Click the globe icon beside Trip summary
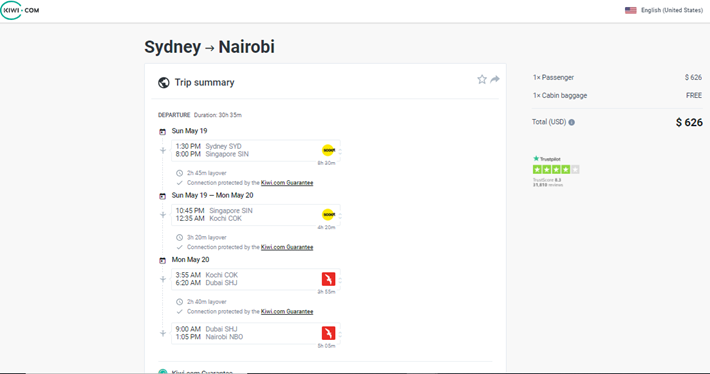 [163, 82]
